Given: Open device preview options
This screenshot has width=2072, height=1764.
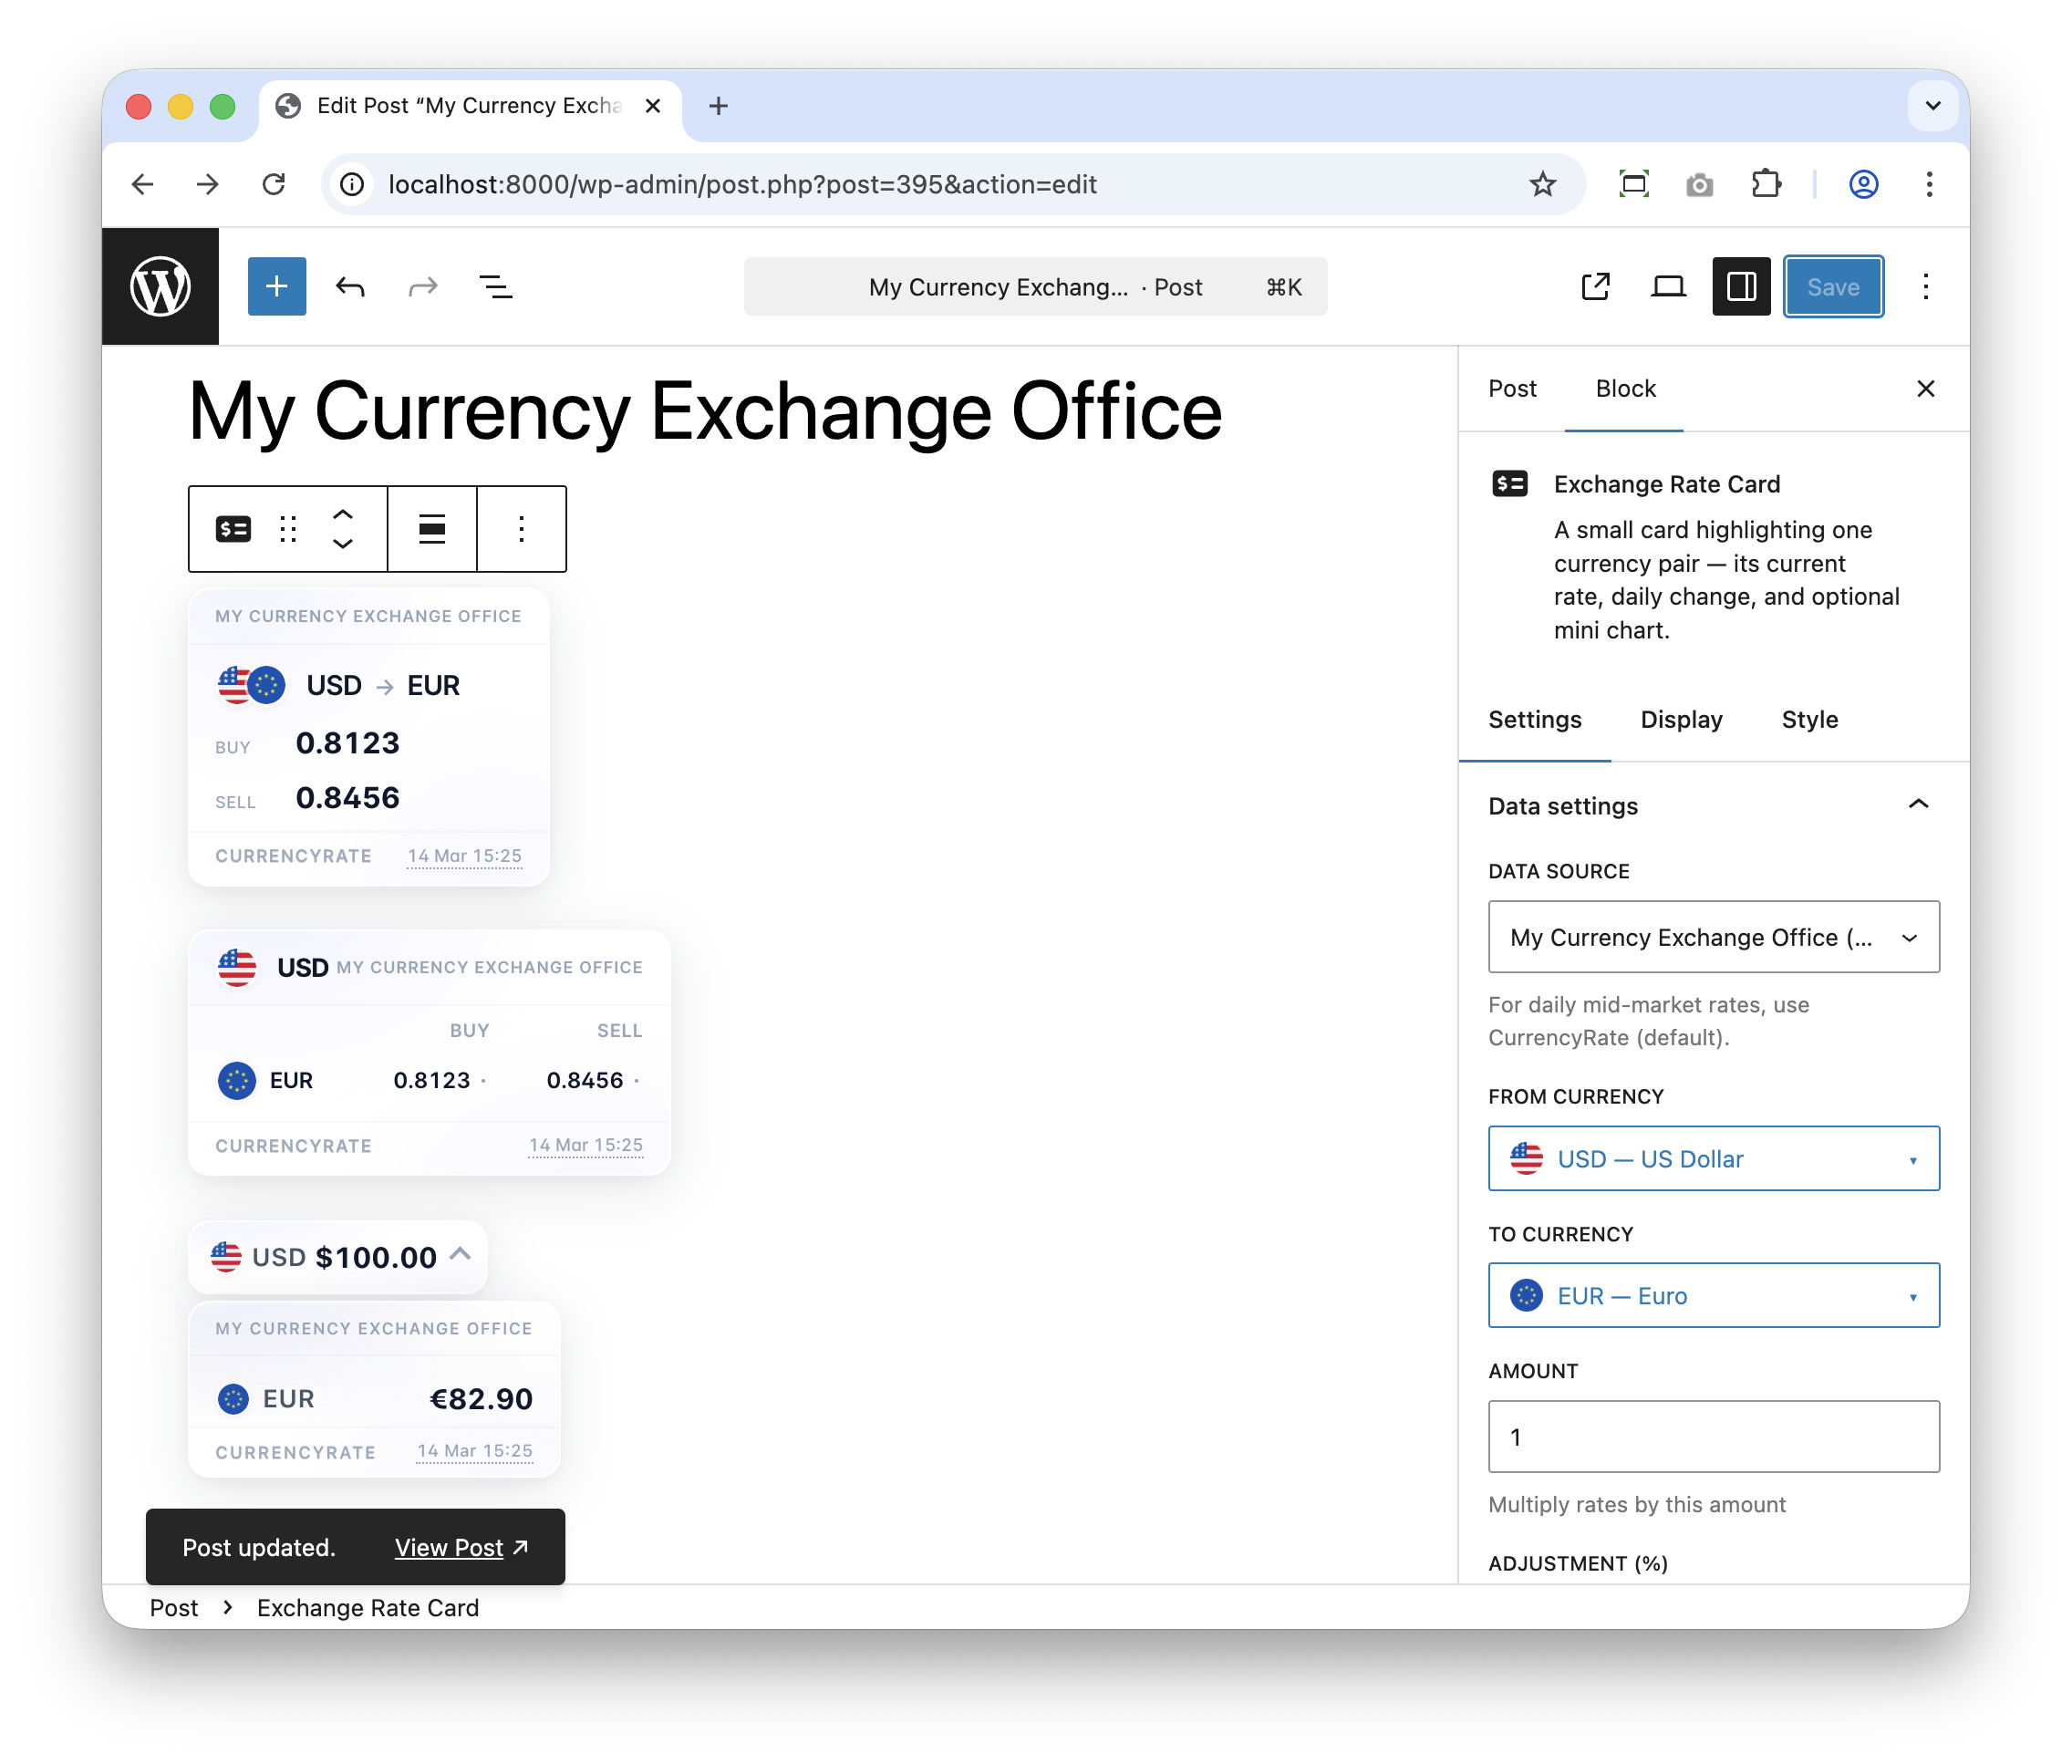Looking at the screenshot, I should [1668, 287].
